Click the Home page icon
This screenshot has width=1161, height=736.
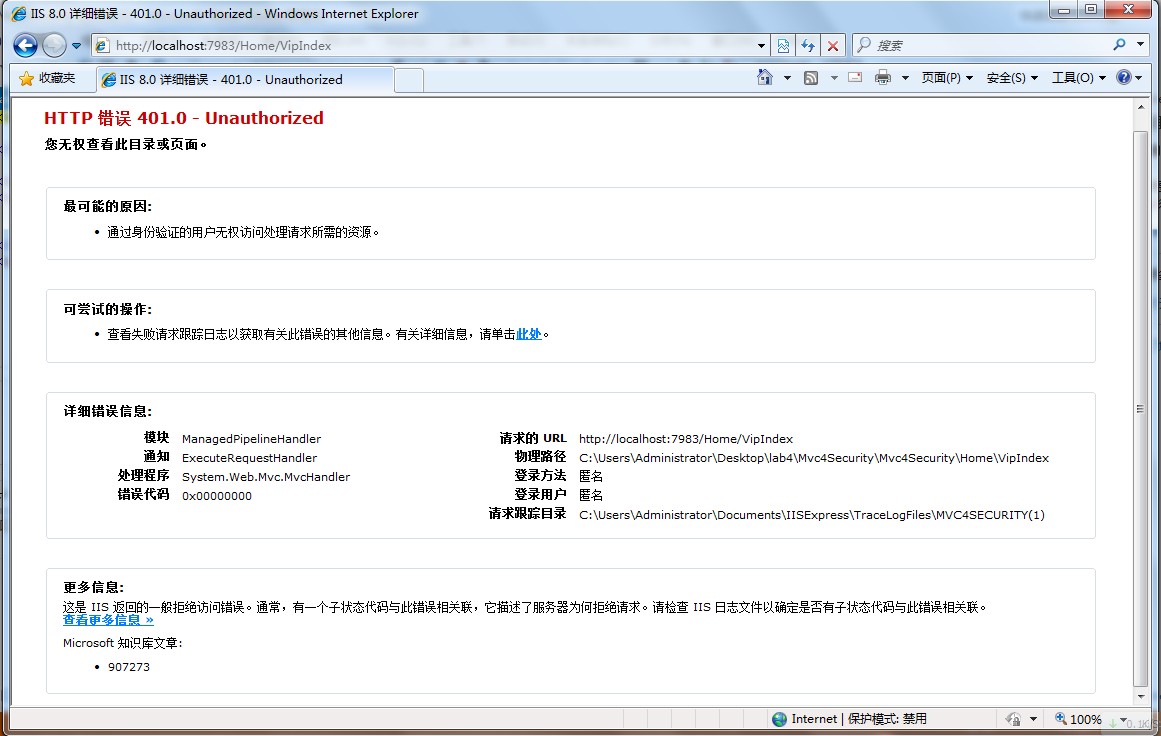point(765,77)
